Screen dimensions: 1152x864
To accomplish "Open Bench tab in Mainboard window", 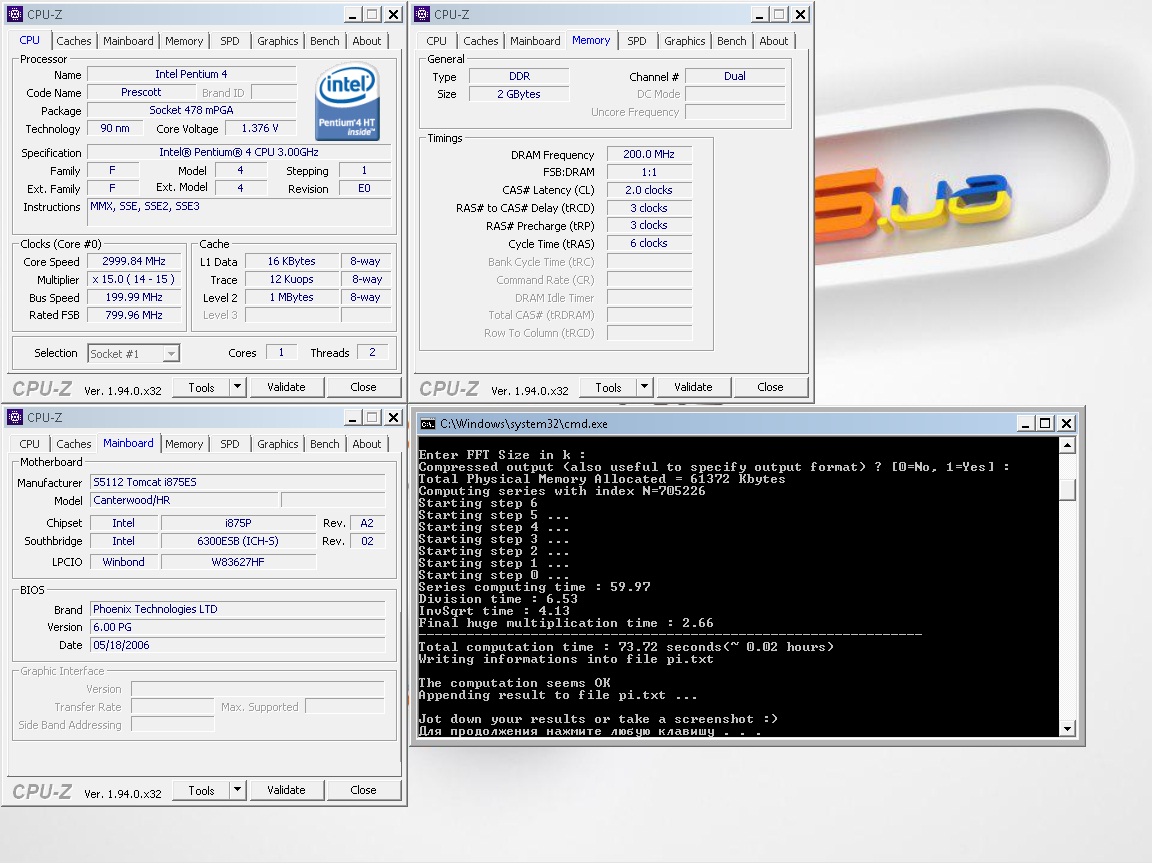I will [325, 444].
